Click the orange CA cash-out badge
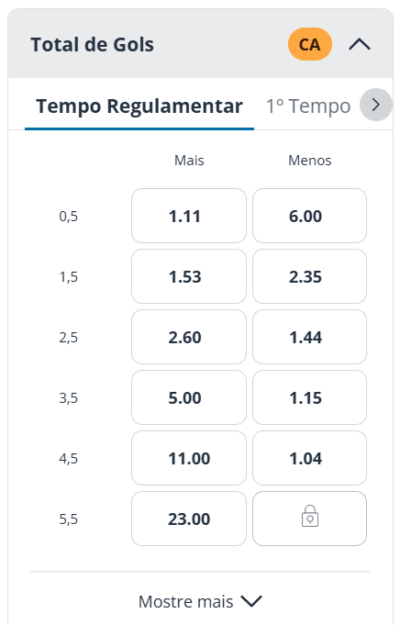 click(x=310, y=44)
